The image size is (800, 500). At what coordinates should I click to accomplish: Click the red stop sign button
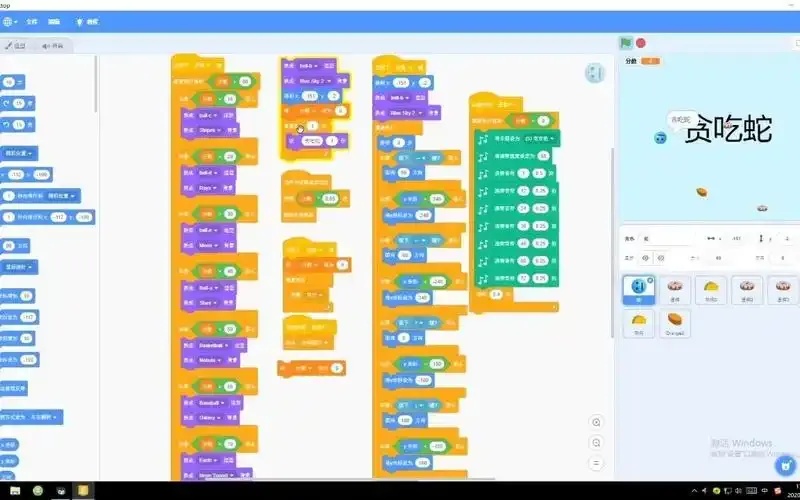pos(641,43)
